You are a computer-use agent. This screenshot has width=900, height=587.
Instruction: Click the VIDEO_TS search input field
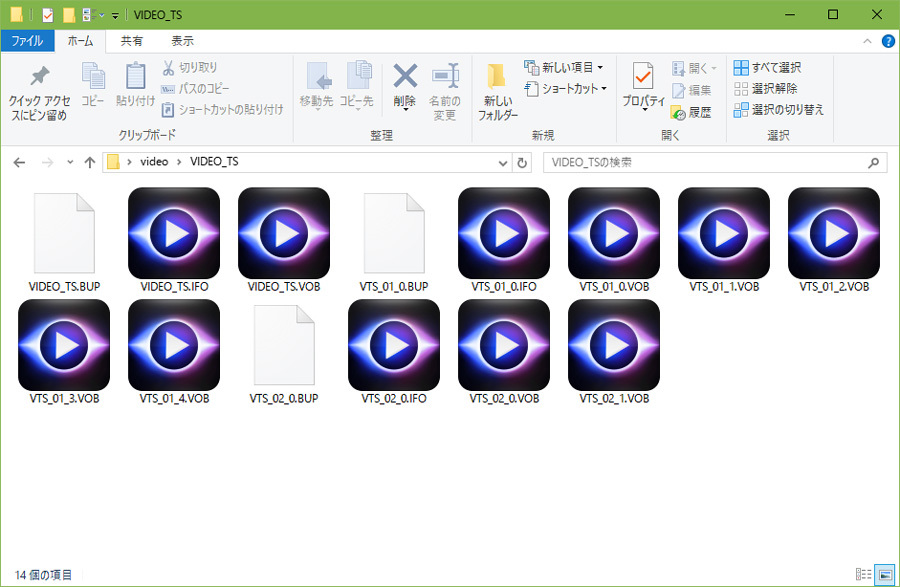point(705,162)
